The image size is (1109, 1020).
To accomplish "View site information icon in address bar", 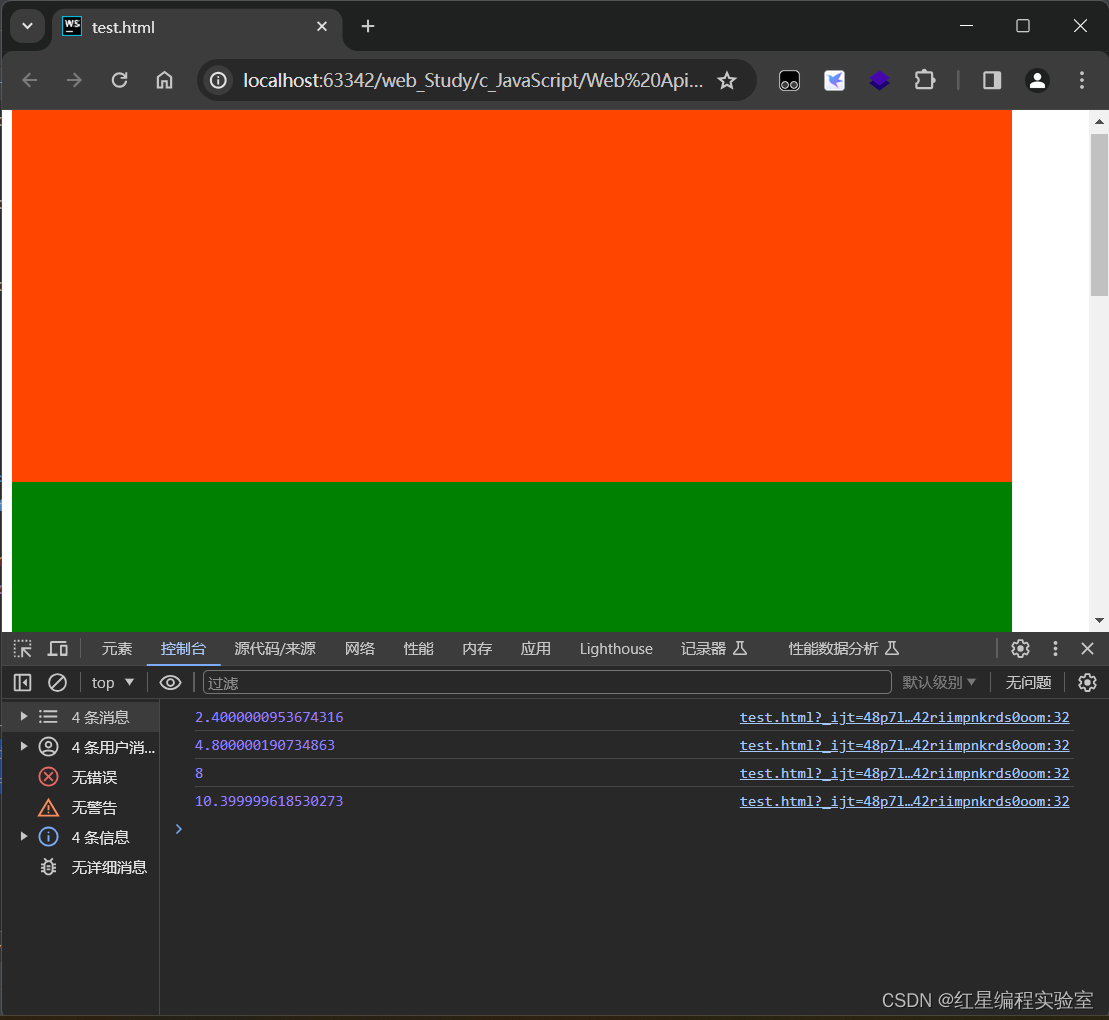I will tap(218, 80).
